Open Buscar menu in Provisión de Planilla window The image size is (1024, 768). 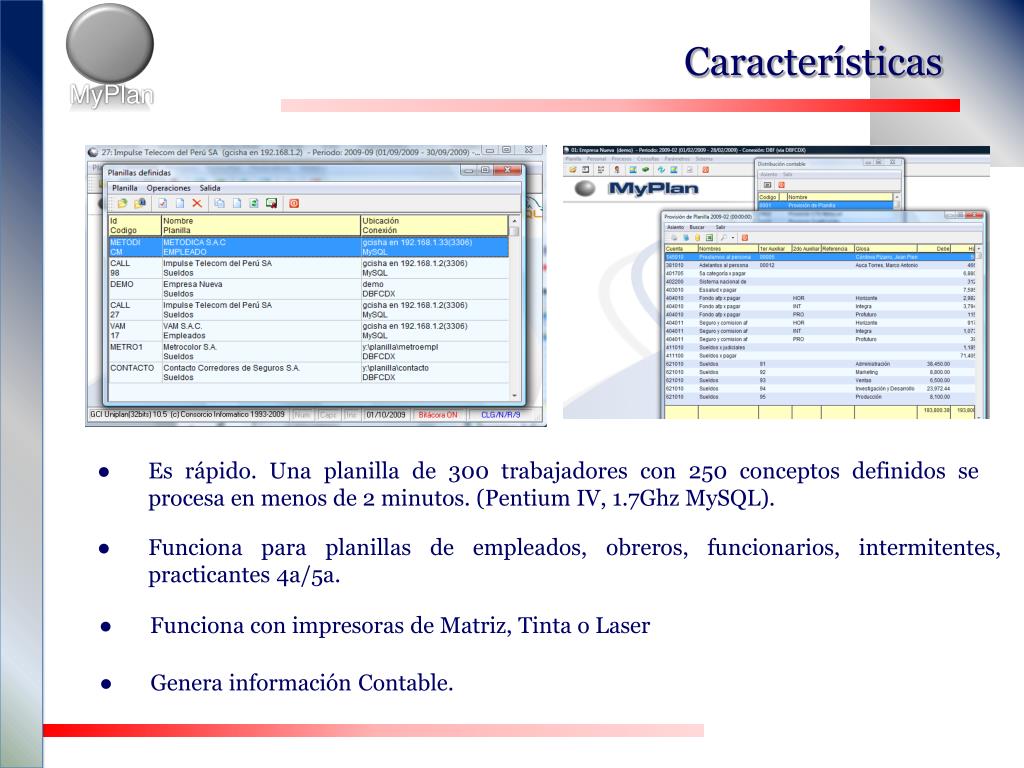tap(697, 227)
